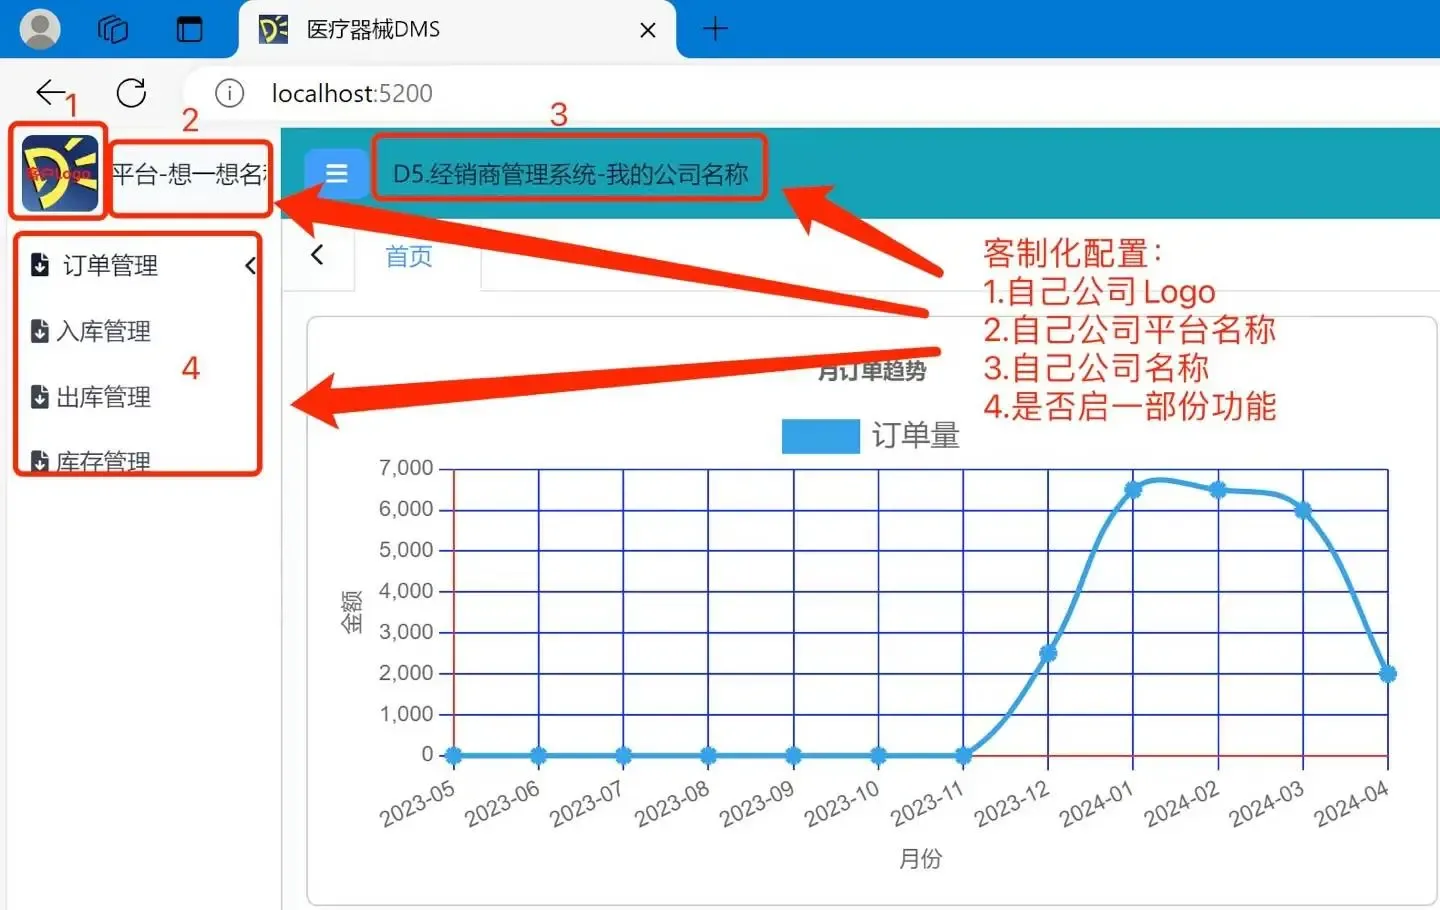Go back with the browser arrow
Viewport: 1440px width, 910px height.
50,93
